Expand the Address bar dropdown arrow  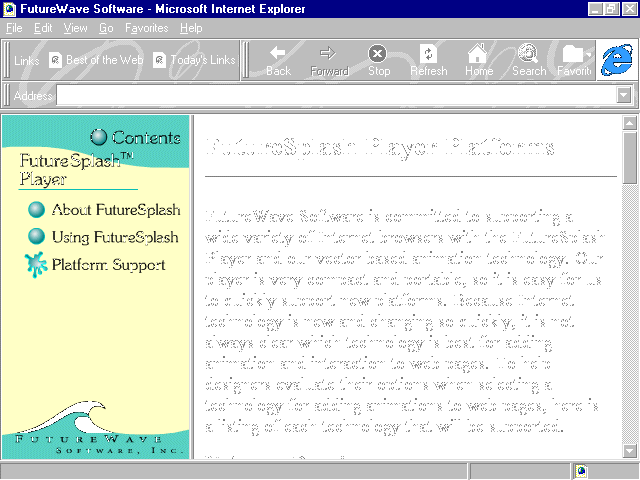625,96
